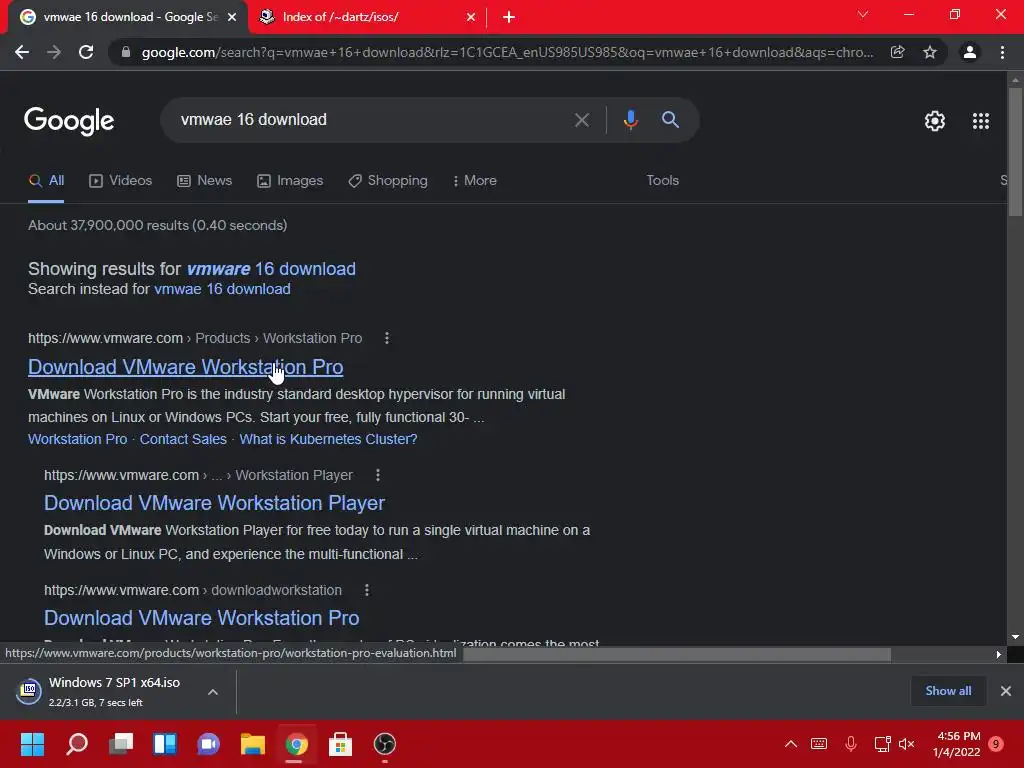This screenshot has height=768, width=1024.
Task: Close the vmwae 16 download tab
Action: tap(232, 17)
